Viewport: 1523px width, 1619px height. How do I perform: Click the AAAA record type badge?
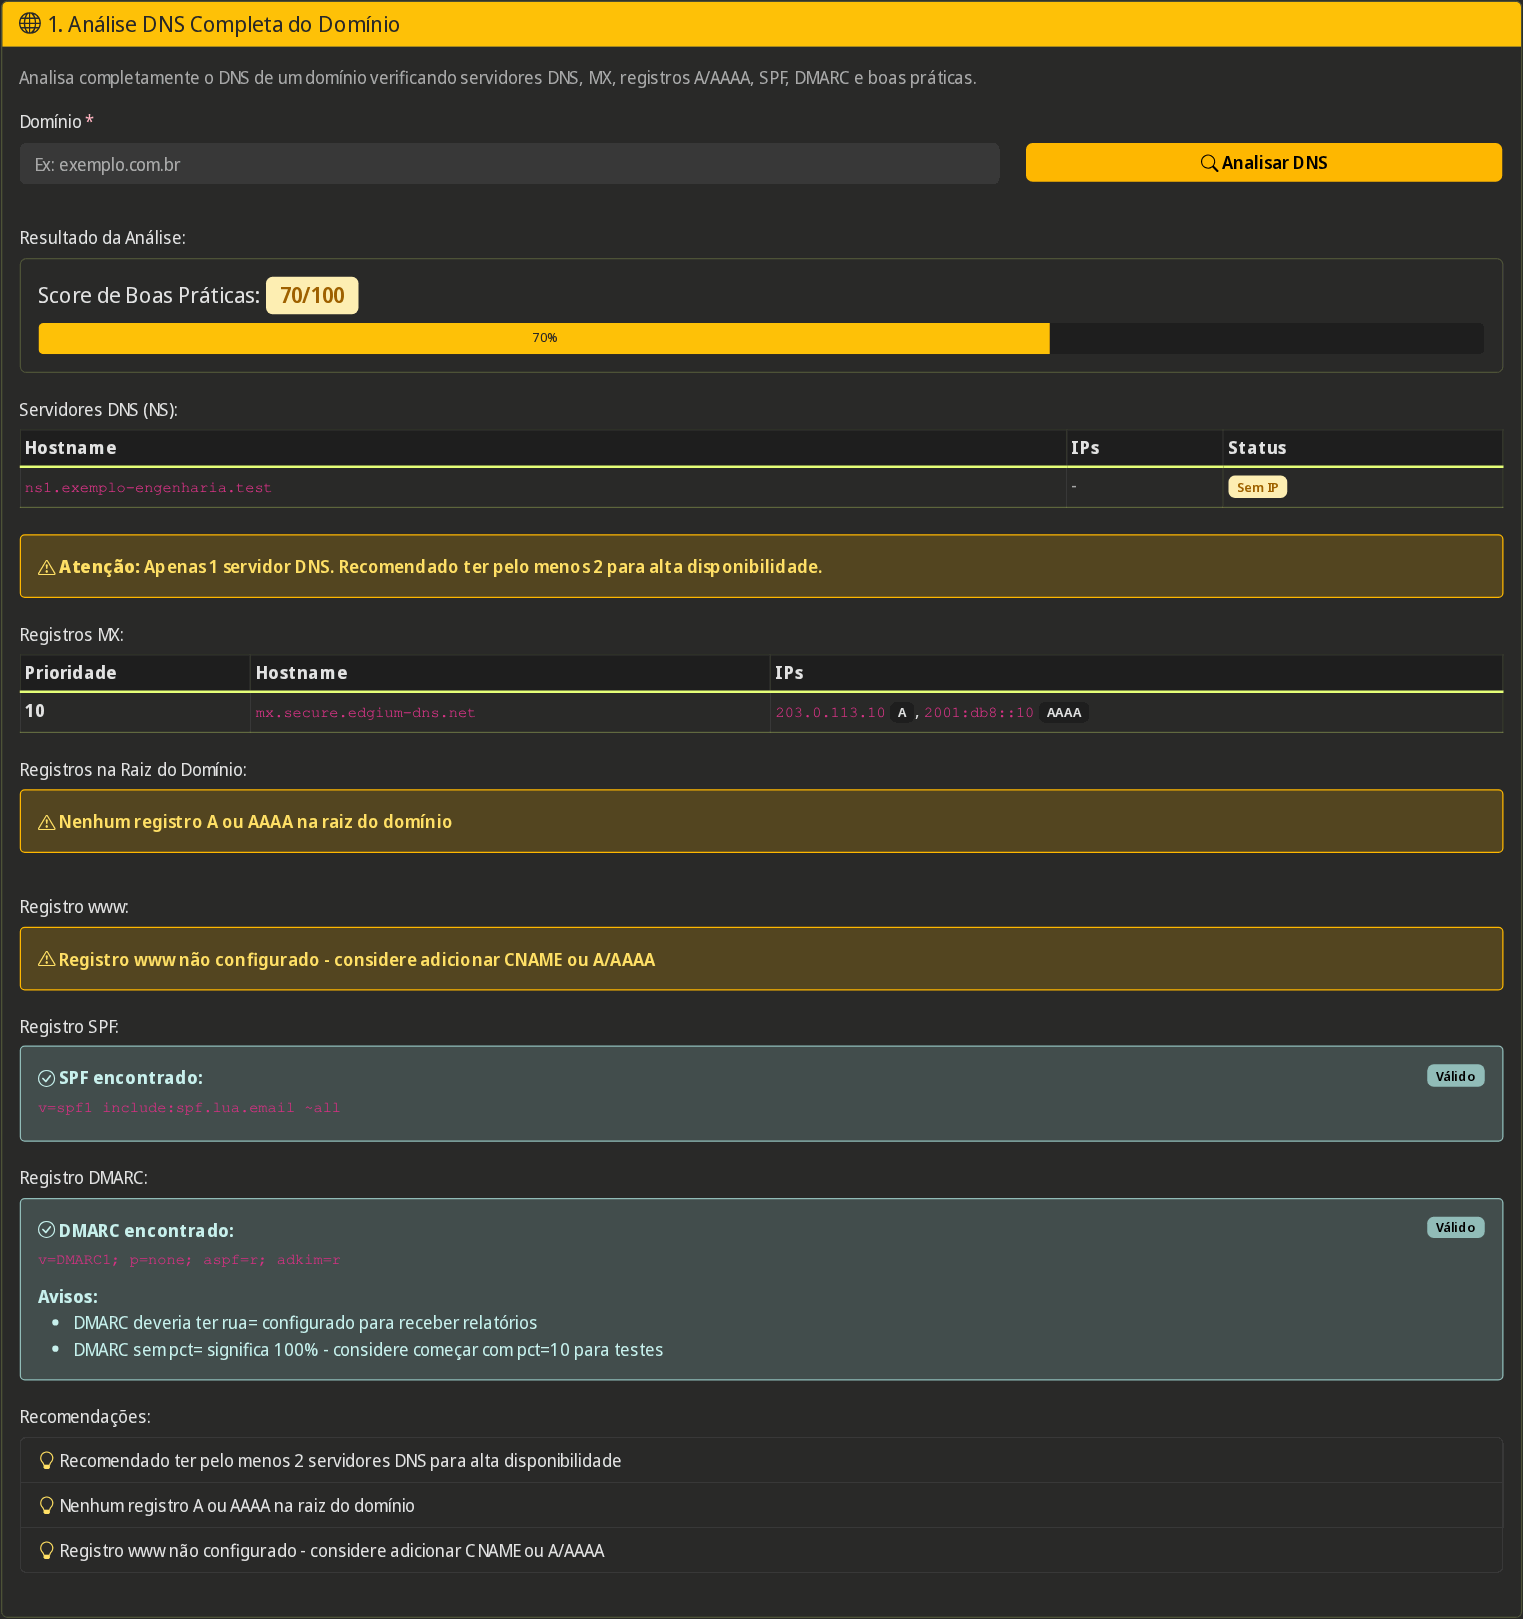click(x=1064, y=713)
